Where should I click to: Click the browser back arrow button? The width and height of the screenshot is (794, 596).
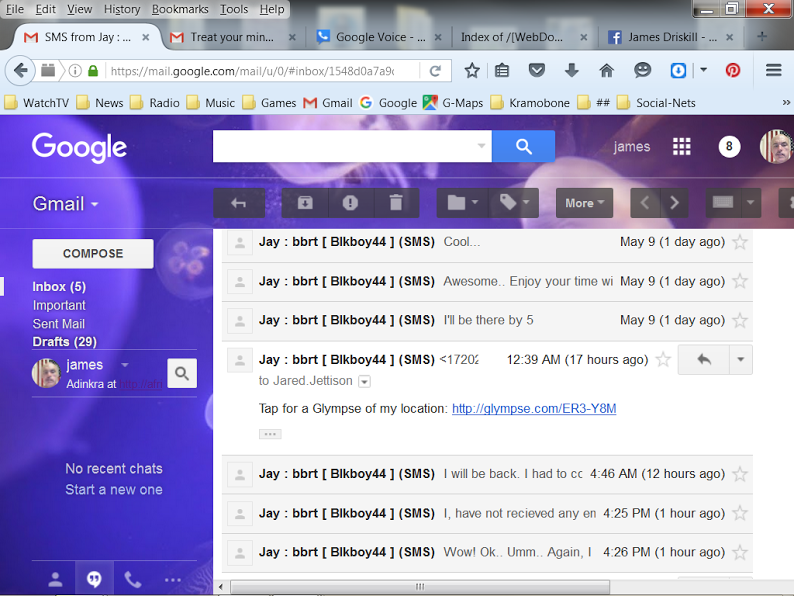coord(20,70)
